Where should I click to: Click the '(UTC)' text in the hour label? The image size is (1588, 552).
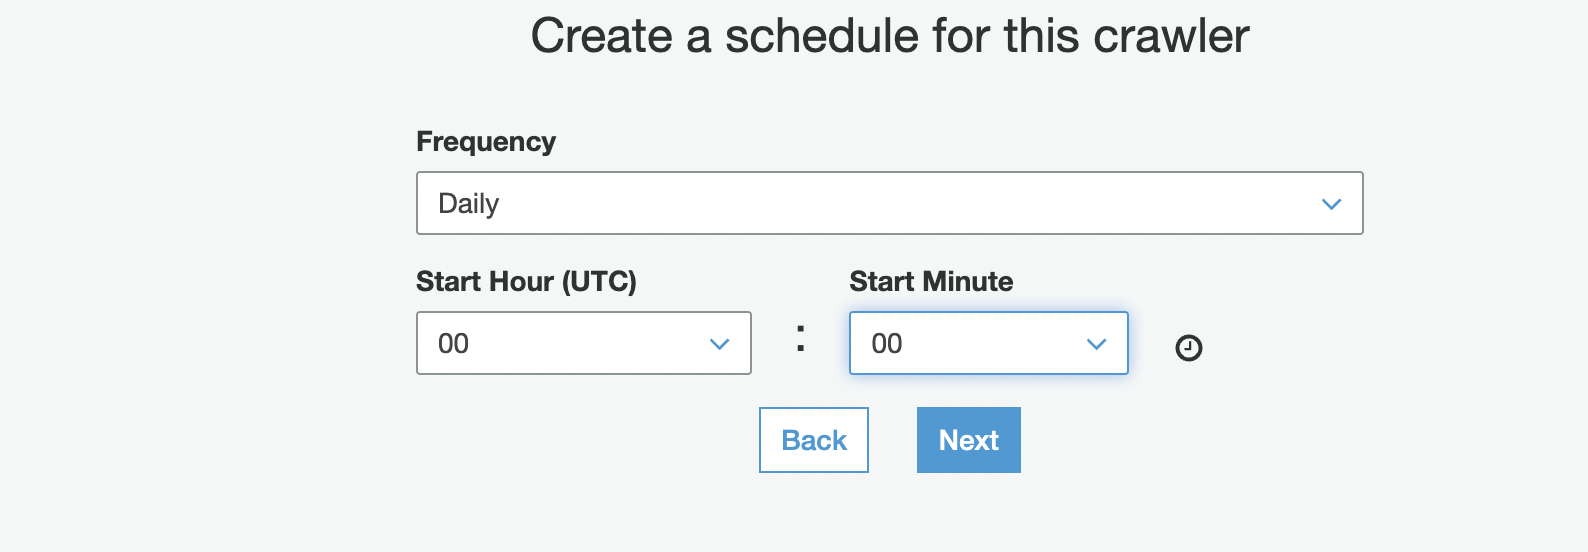click(599, 282)
